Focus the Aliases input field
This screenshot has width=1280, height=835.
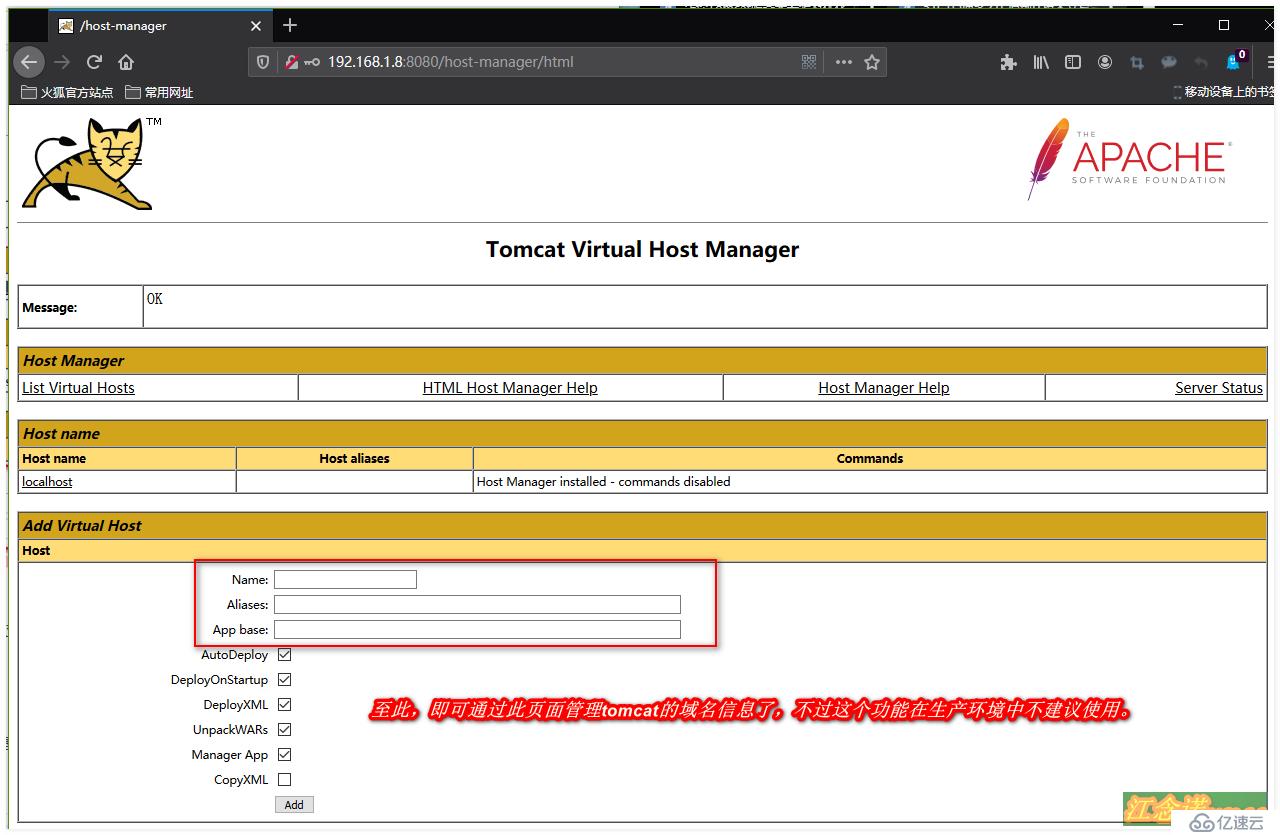478,604
